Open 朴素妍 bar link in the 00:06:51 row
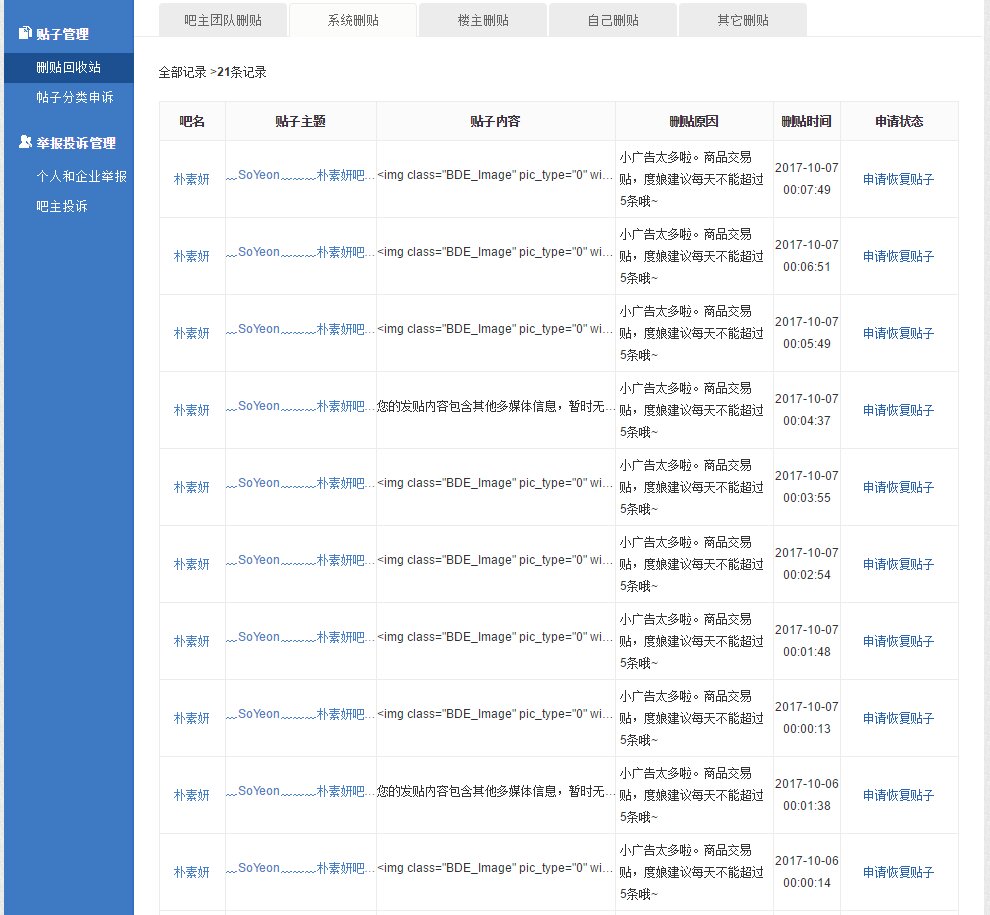Screen dimensions: 990x915 192,257
